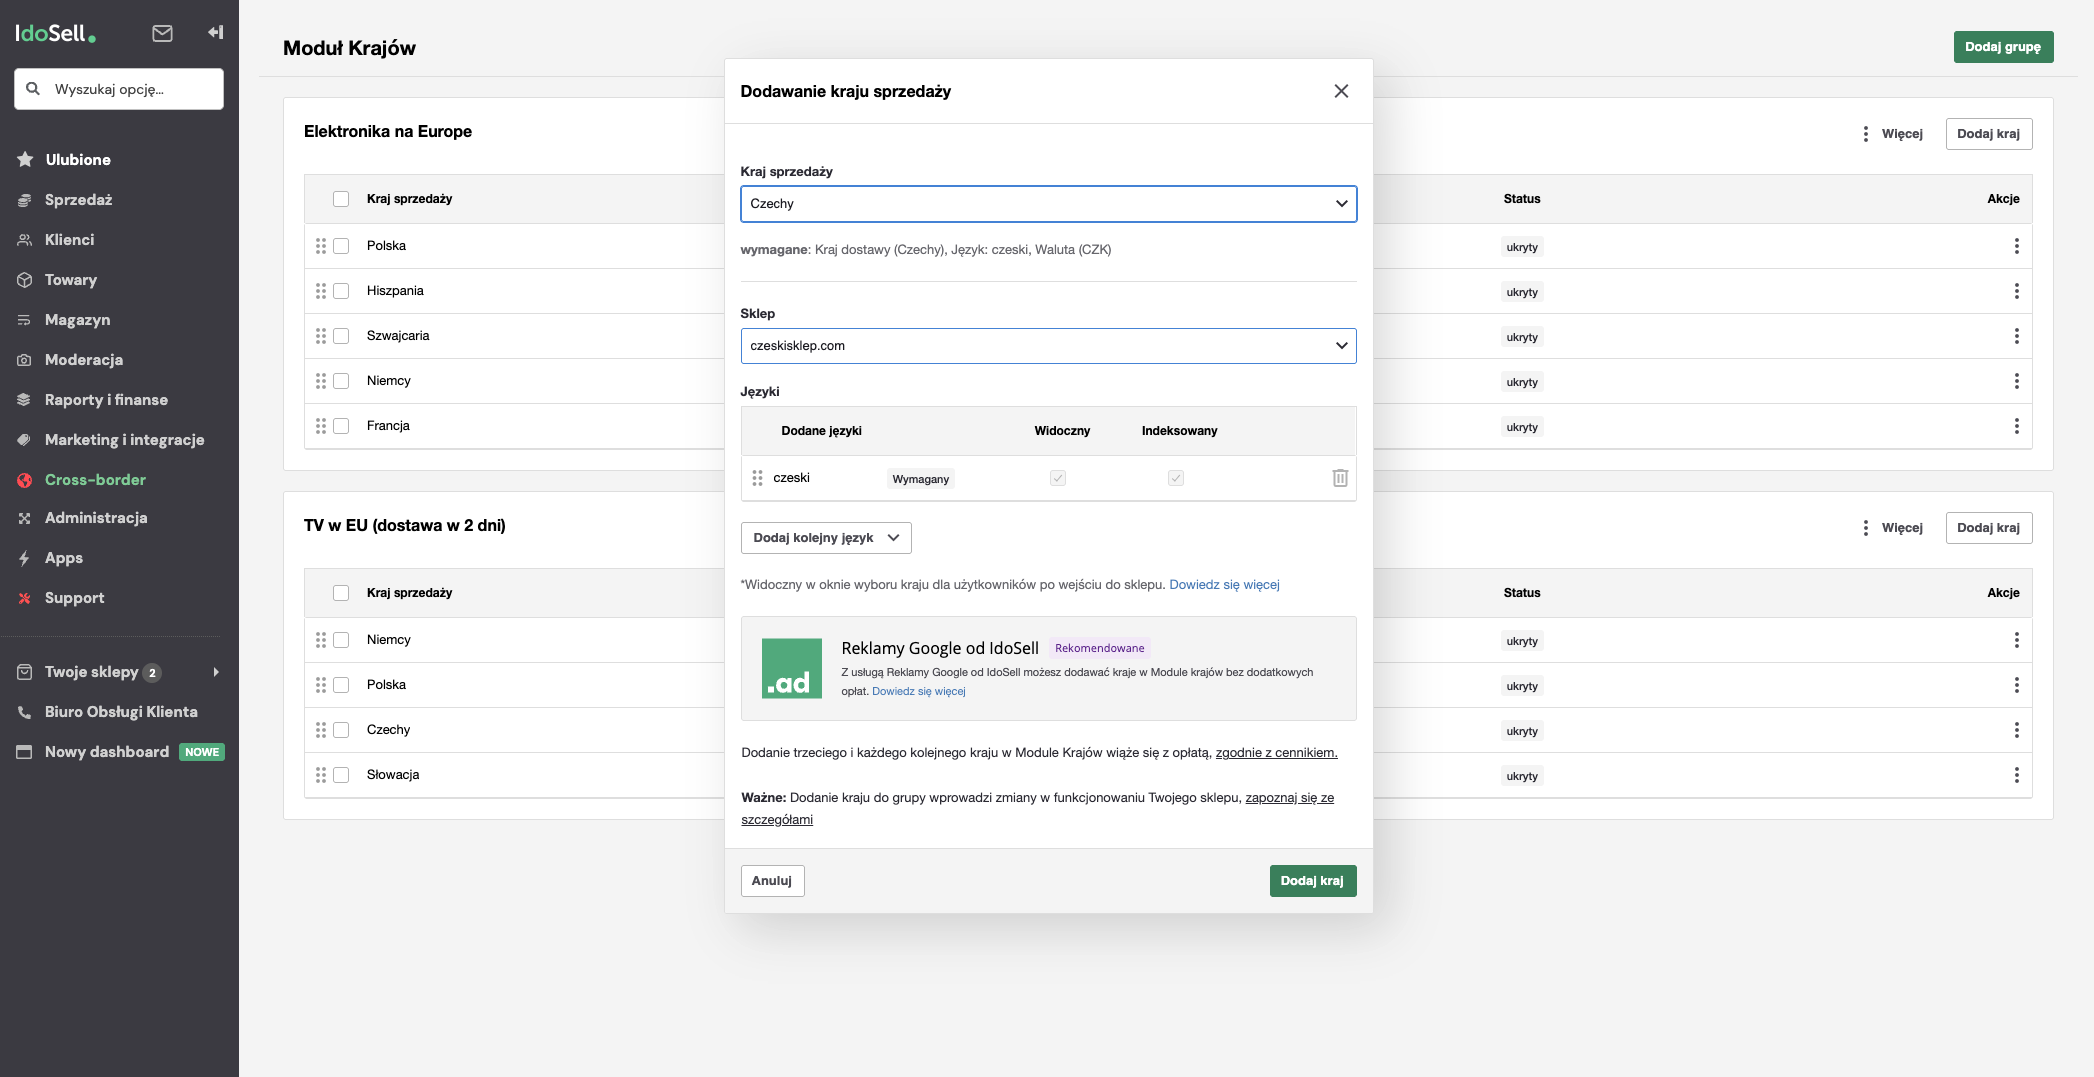Viewport: 2094px width, 1077px height.
Task: Expand Twoje sklepy submenu arrow
Action: coord(216,672)
